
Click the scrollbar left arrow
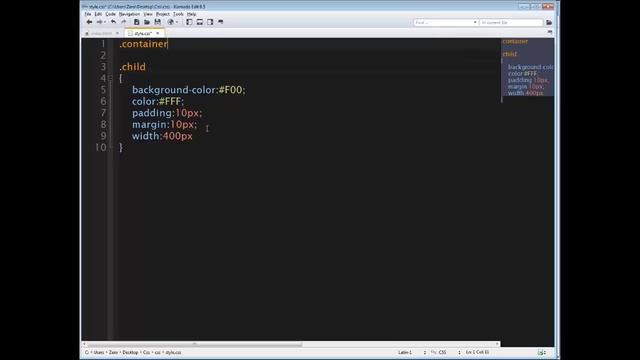[x=84, y=344]
